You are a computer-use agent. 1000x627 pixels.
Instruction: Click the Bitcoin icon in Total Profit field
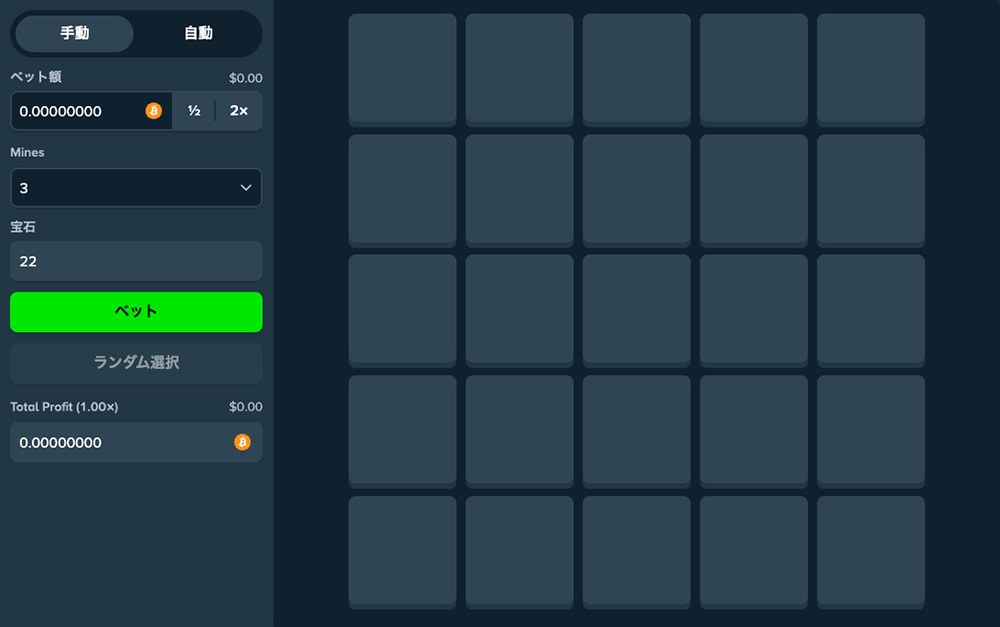click(x=242, y=442)
